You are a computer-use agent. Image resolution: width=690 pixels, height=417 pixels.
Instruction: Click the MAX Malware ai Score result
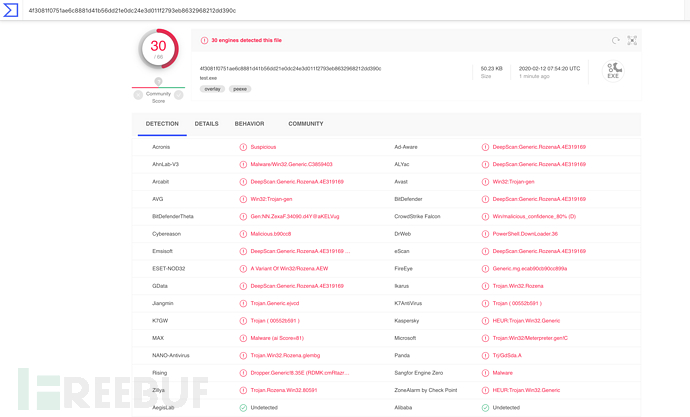(277, 338)
